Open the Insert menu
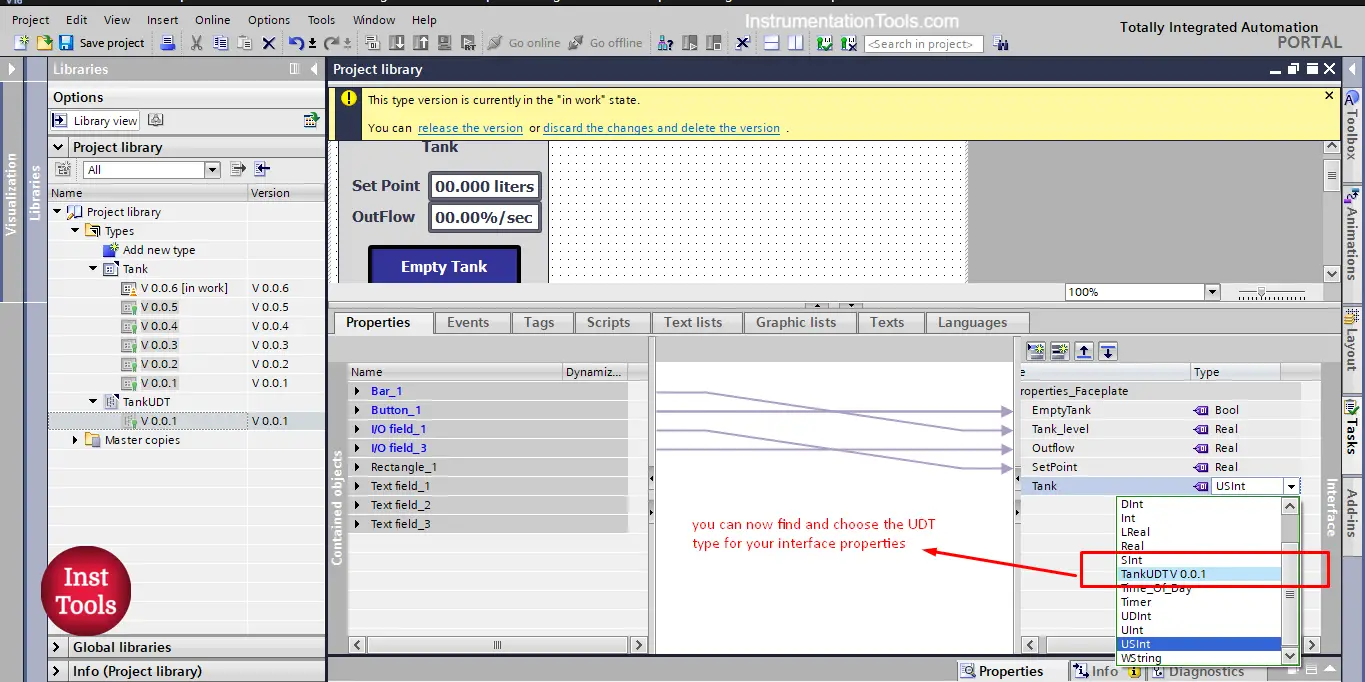The width and height of the screenshot is (1365, 682). tap(162, 20)
